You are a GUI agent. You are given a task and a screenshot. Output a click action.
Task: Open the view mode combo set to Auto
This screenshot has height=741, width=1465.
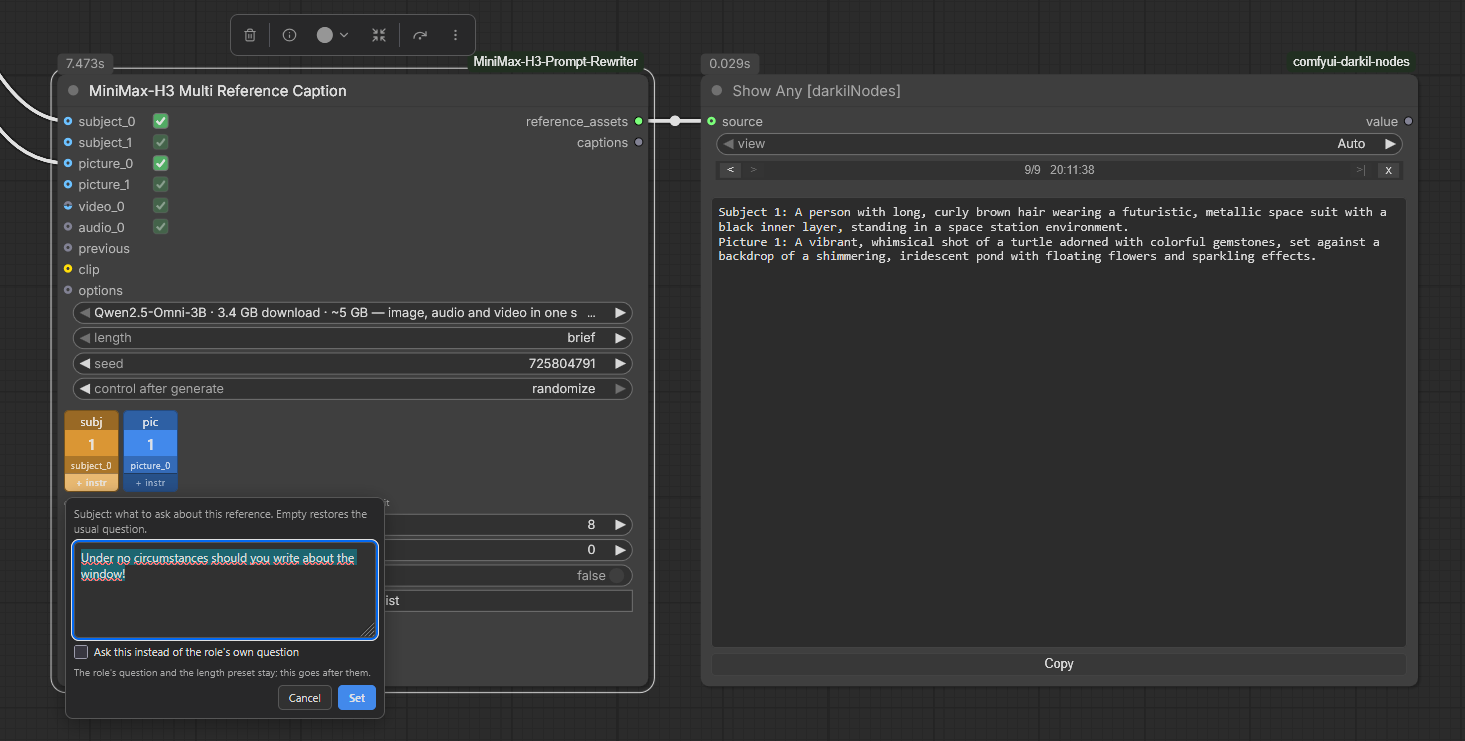pos(1059,144)
